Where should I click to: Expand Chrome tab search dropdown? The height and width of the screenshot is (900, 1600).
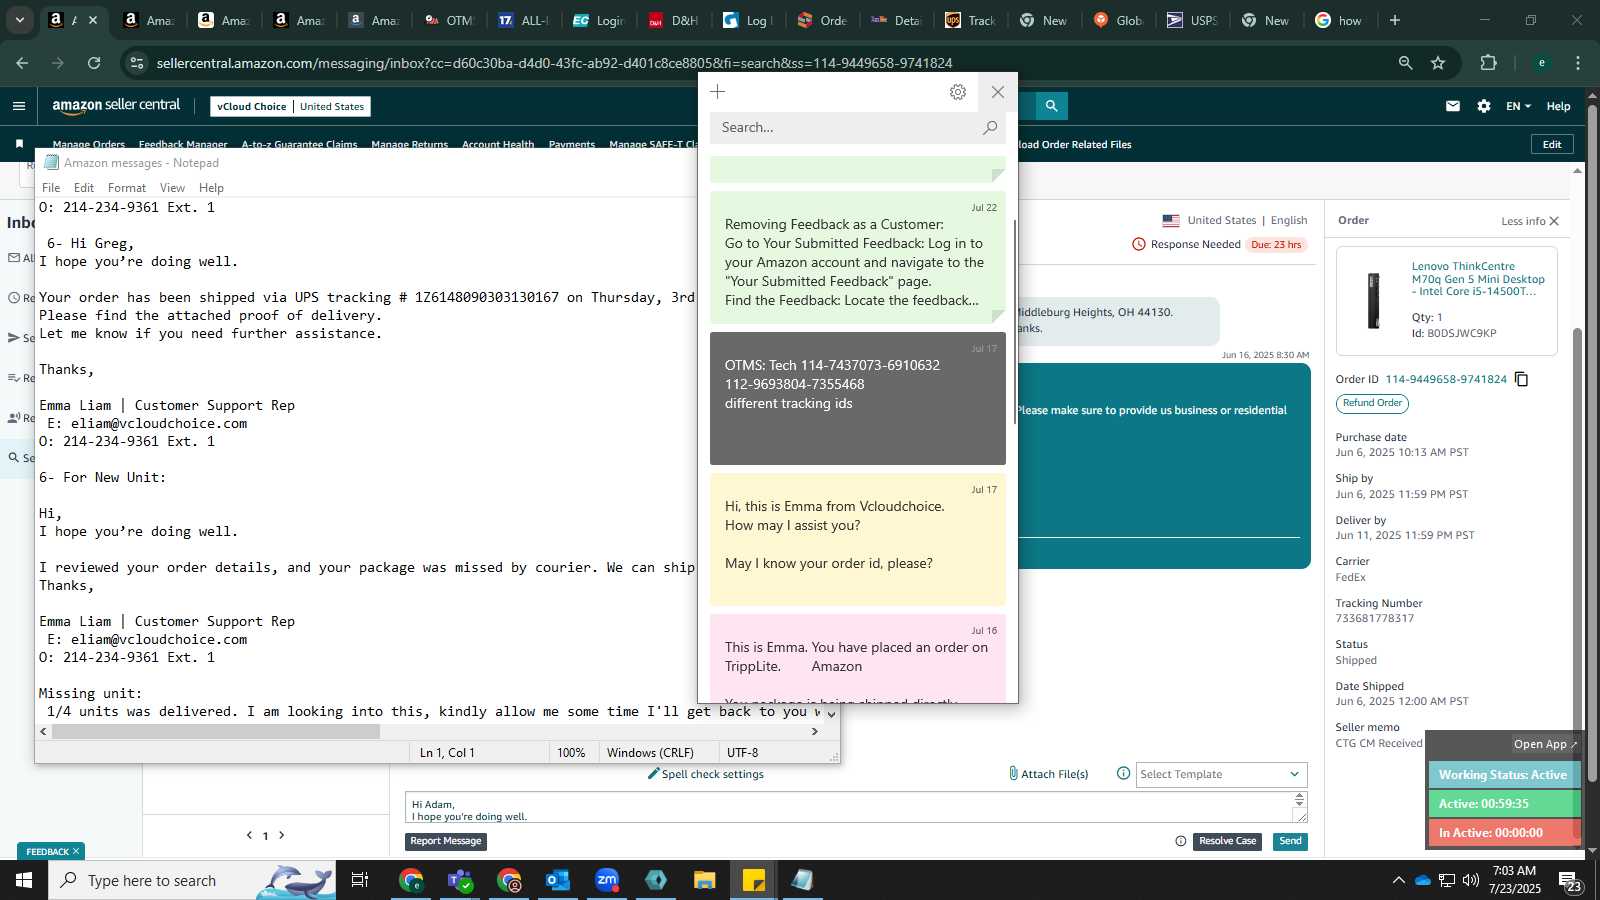tap(19, 20)
